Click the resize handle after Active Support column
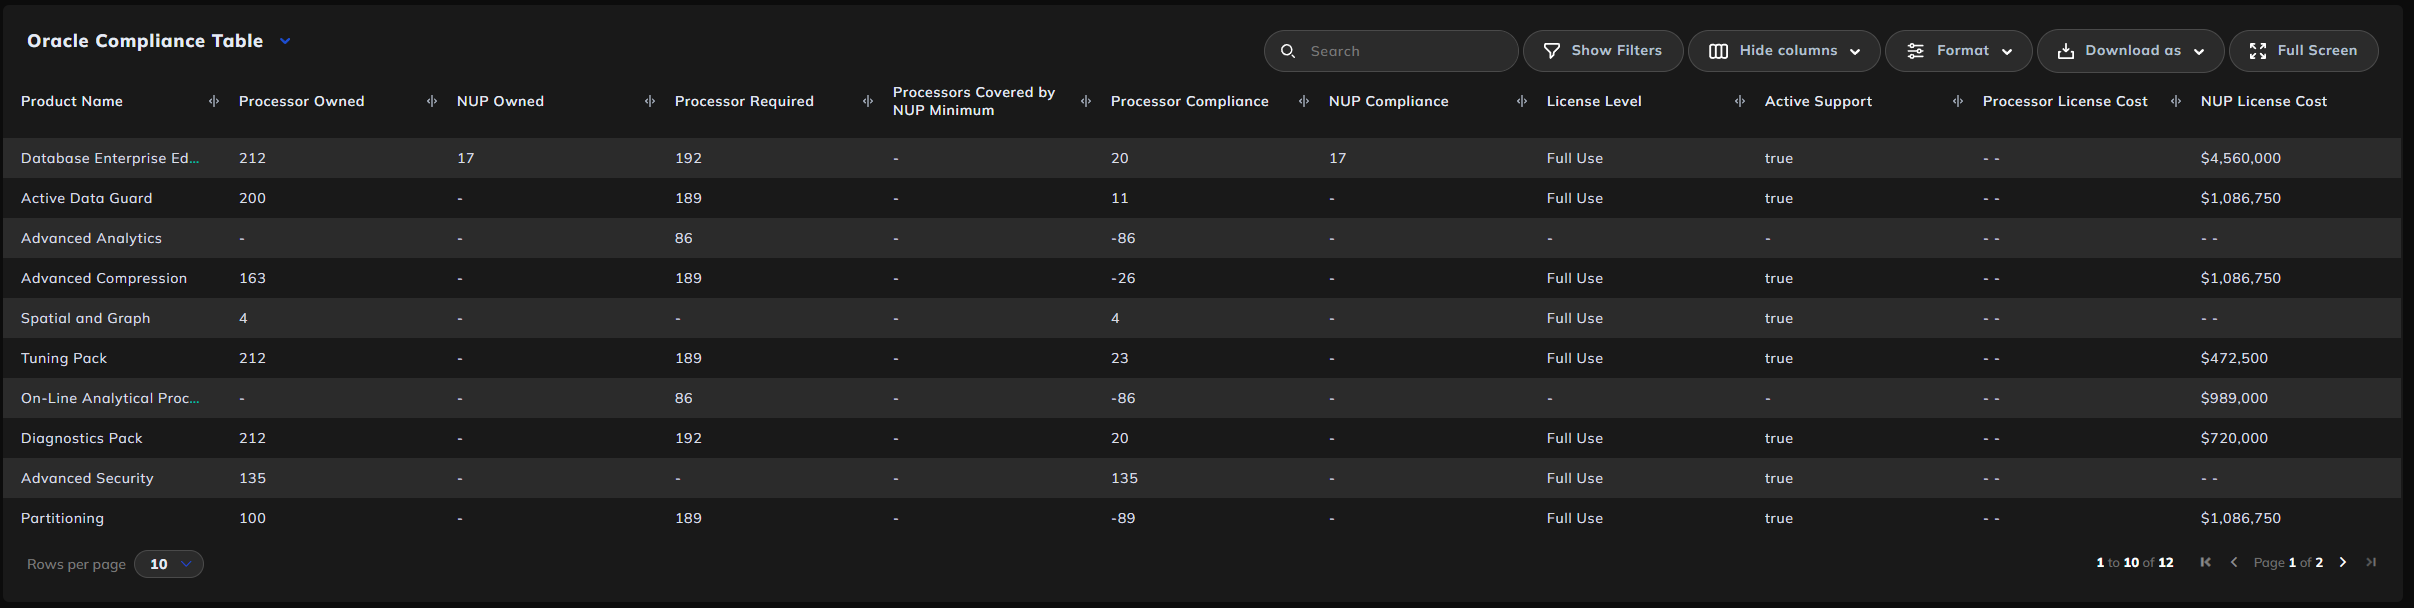 (1958, 101)
